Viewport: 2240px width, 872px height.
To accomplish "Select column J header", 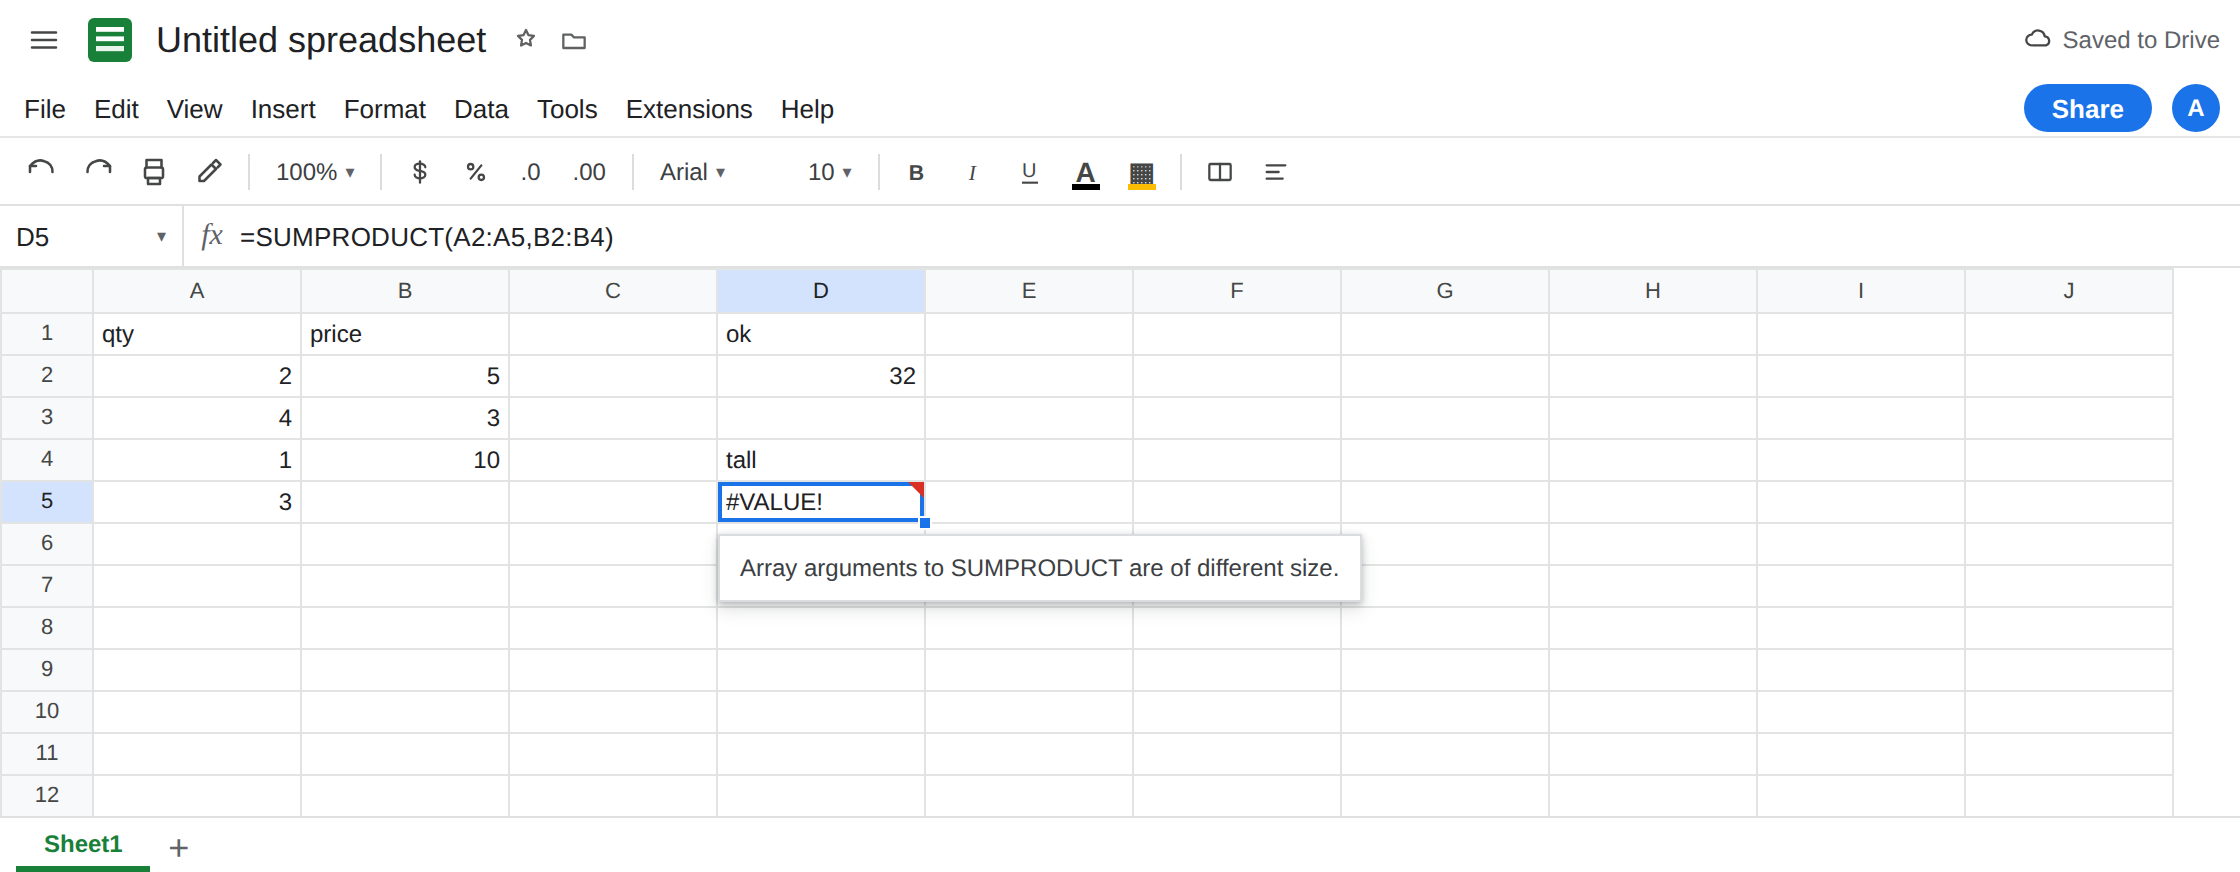I will [2069, 291].
